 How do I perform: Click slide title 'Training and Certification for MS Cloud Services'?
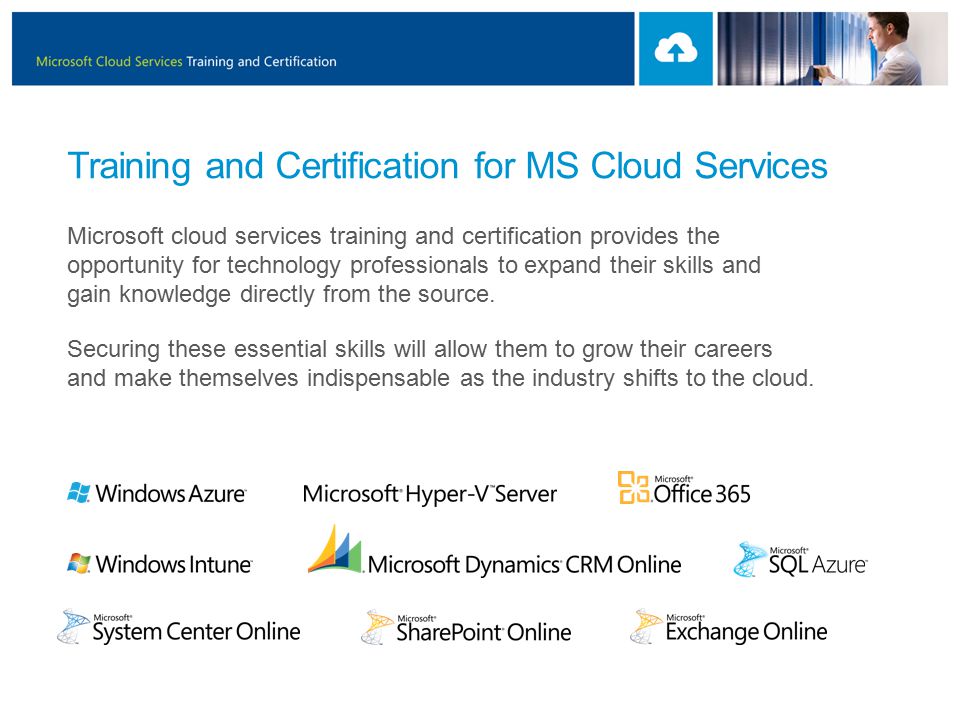click(x=448, y=166)
